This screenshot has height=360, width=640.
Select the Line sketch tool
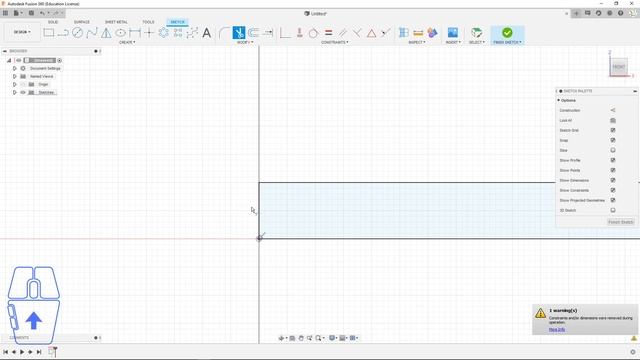pyautogui.click(x=63, y=33)
